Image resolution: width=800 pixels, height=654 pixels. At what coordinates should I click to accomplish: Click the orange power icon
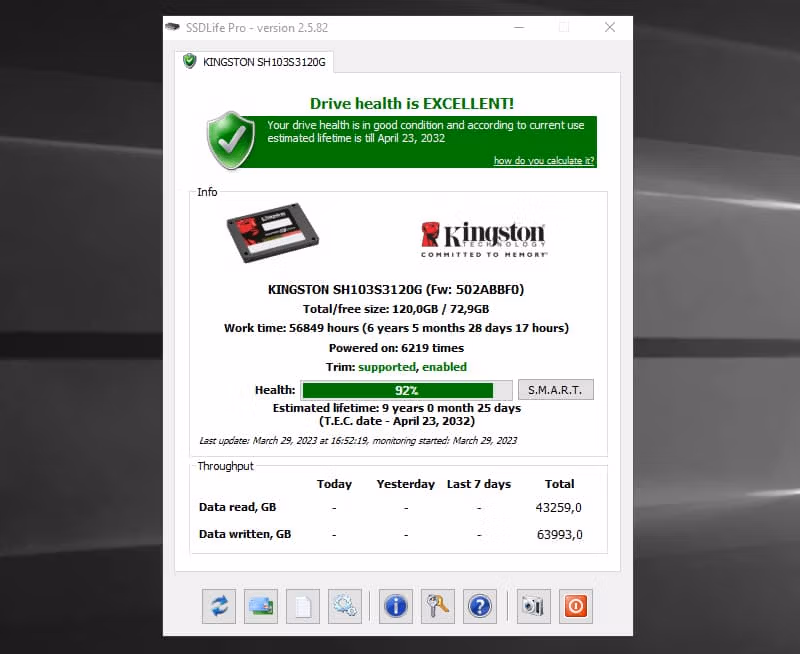tap(576, 607)
